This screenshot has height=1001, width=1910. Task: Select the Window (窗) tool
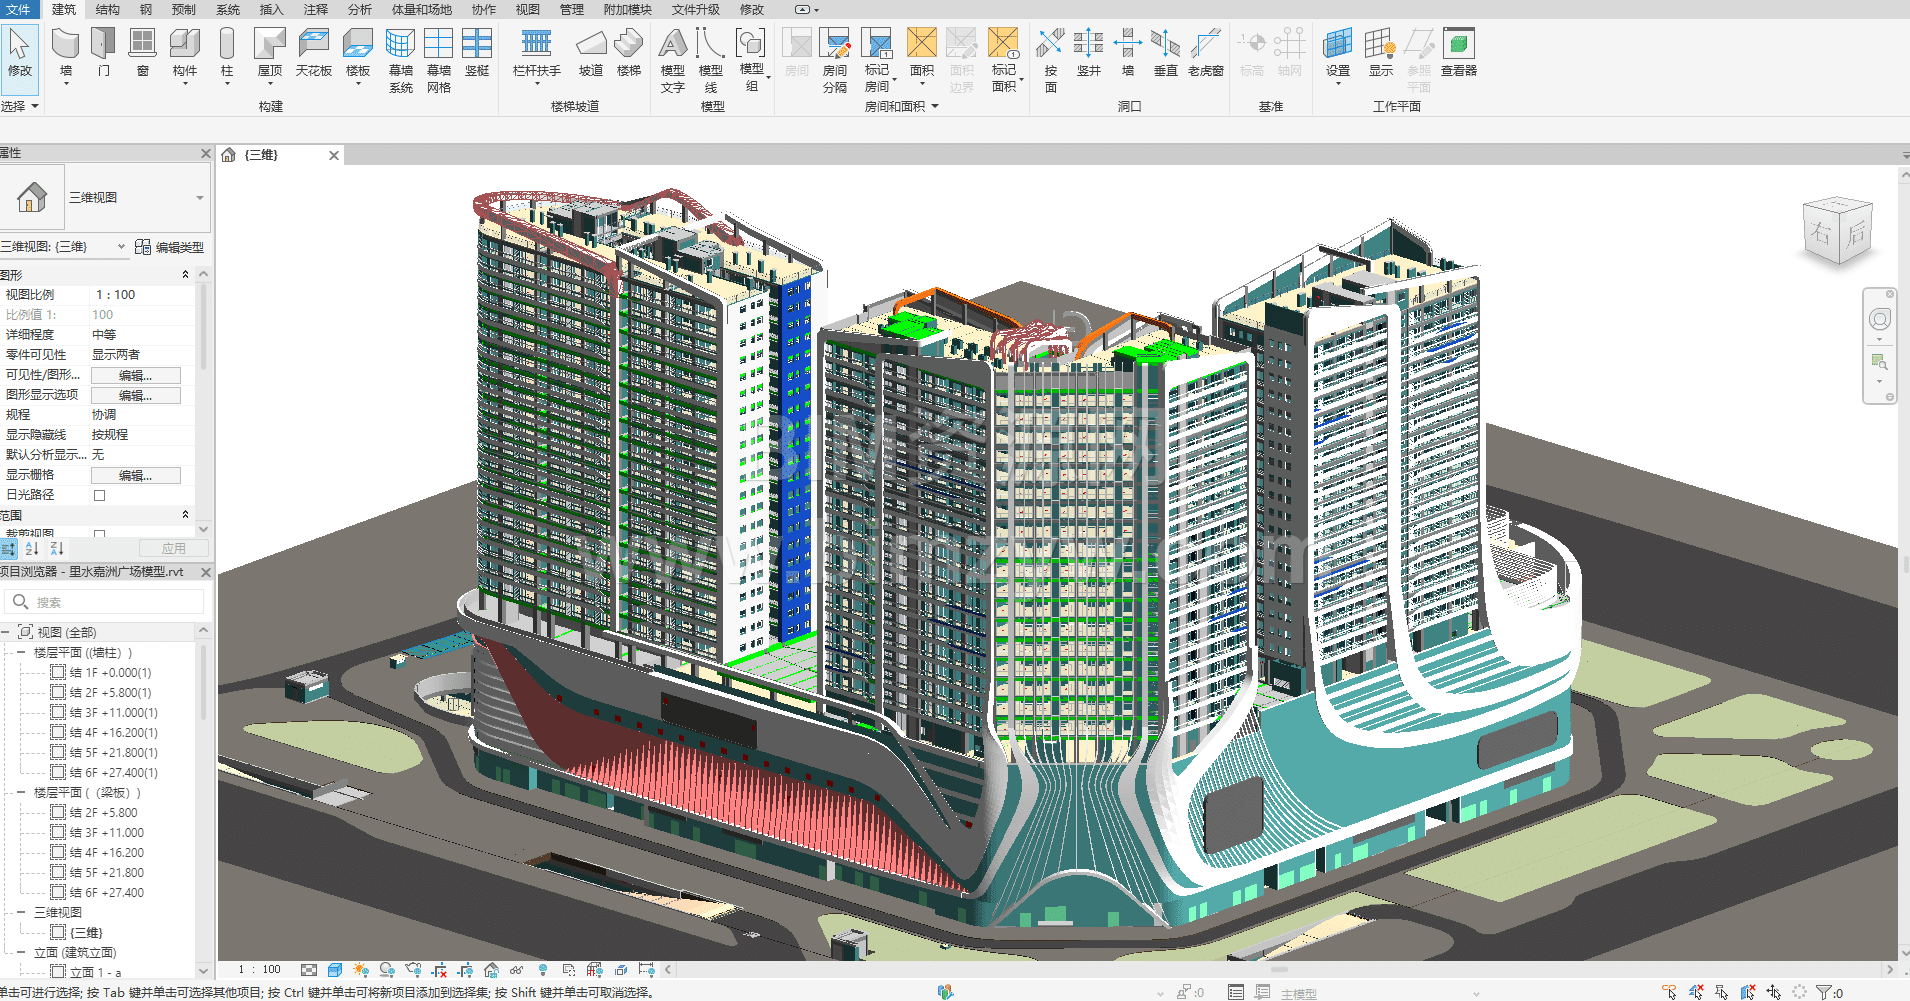(x=143, y=47)
